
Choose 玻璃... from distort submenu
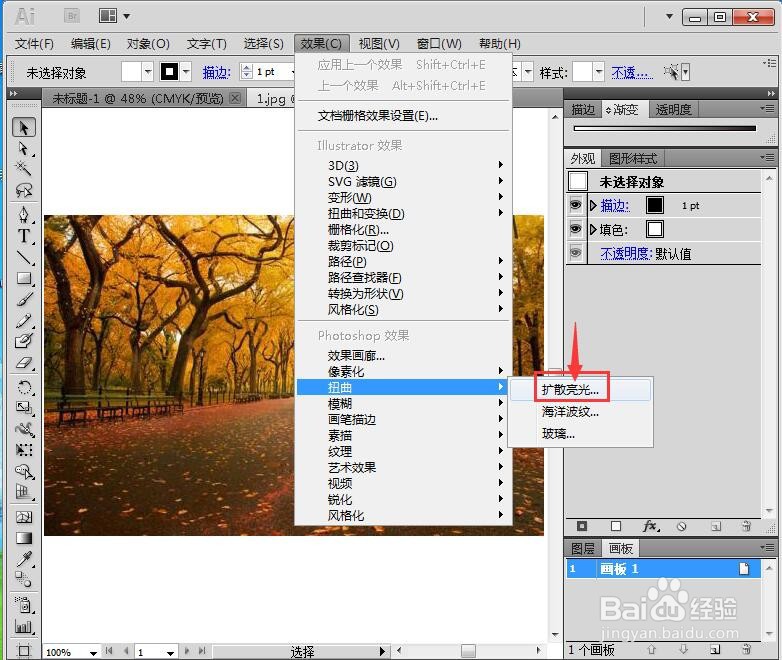[580, 434]
